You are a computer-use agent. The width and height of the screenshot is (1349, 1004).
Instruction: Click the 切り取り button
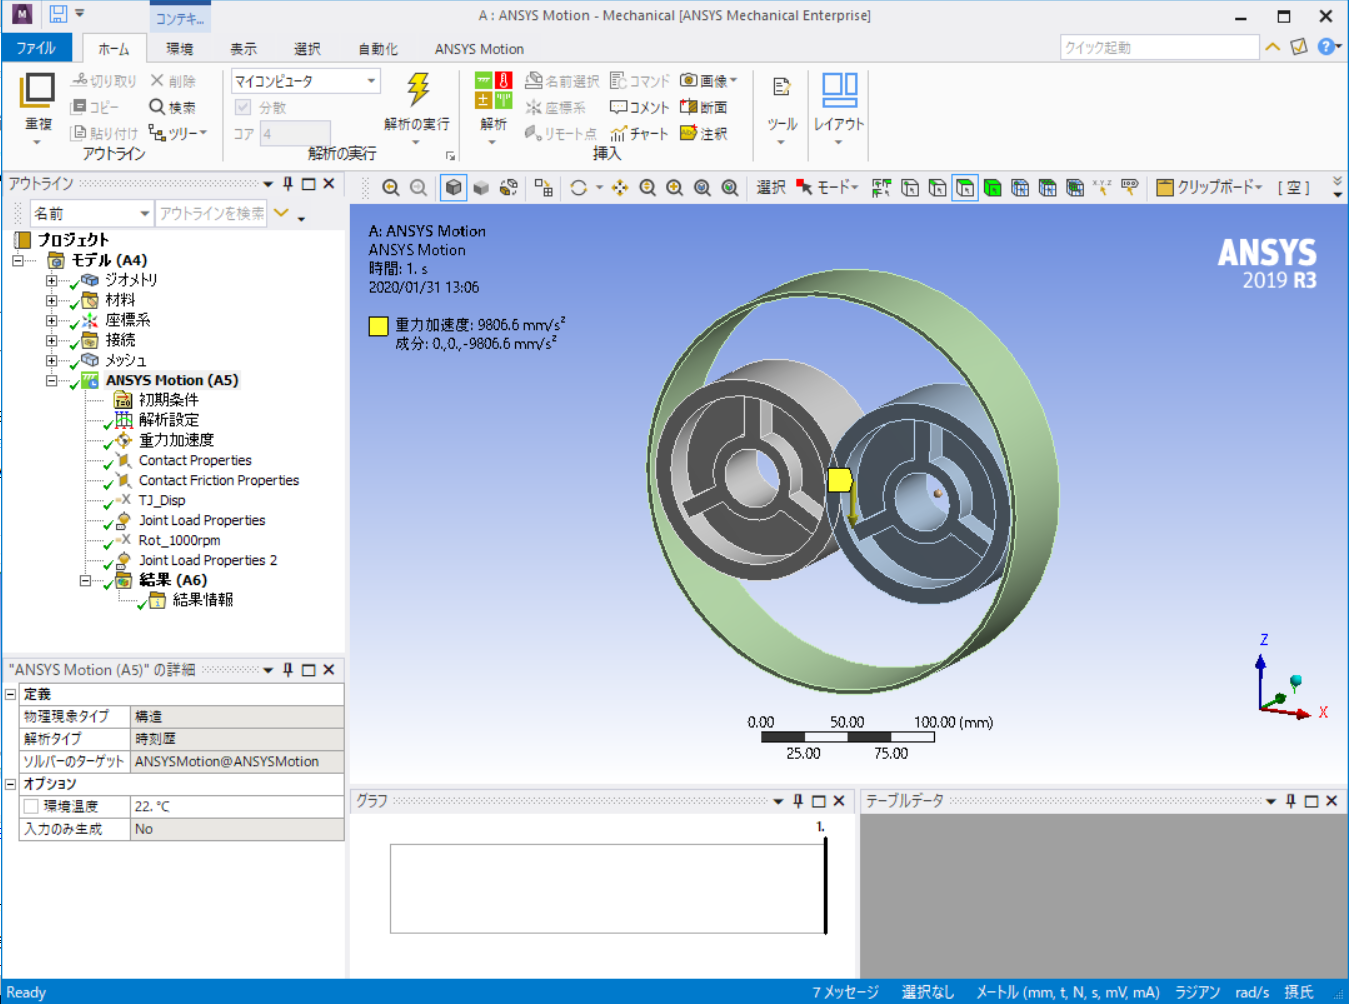[x=103, y=80]
